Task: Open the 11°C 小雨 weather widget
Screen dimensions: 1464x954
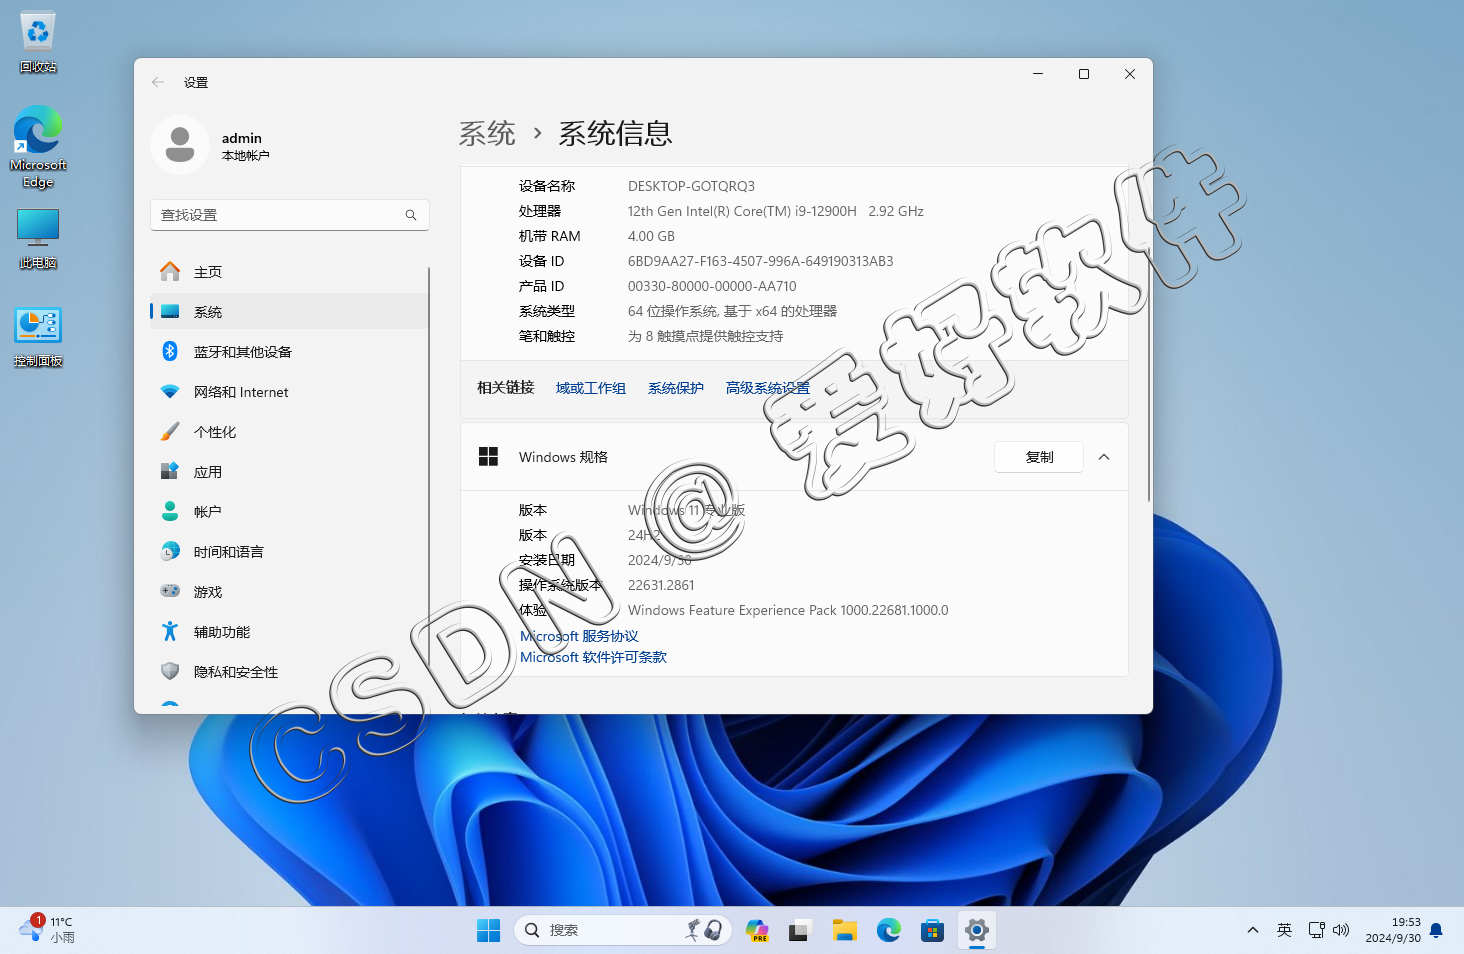Action: tap(48, 930)
